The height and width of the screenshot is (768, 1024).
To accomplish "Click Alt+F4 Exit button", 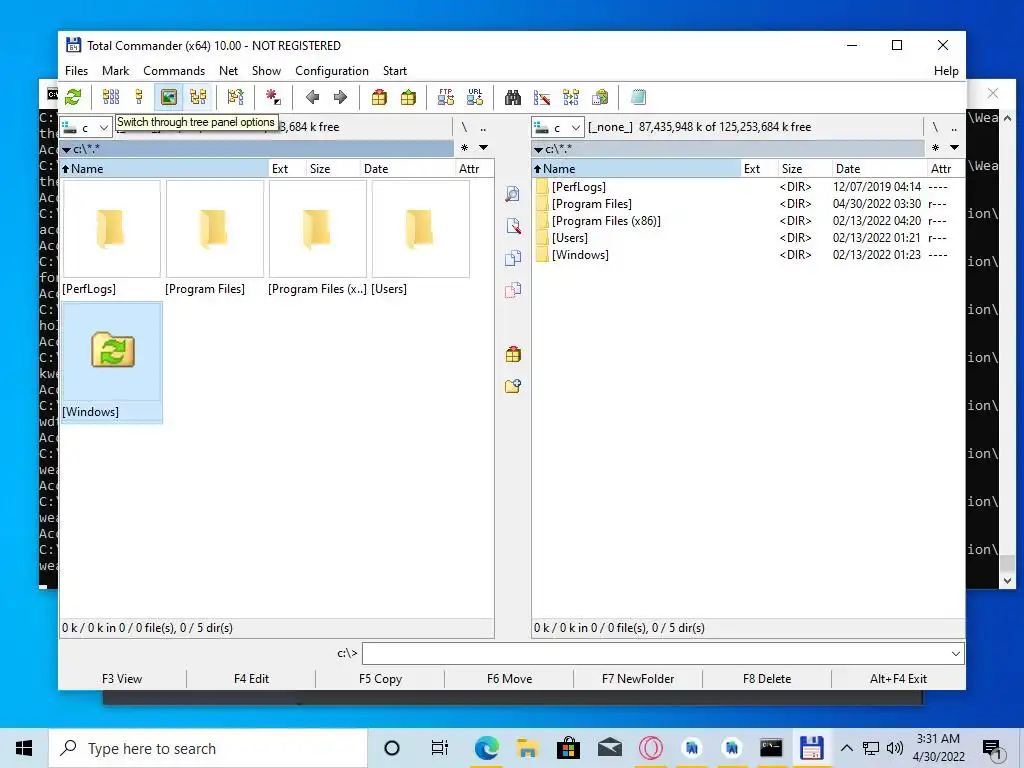I will 898,679.
